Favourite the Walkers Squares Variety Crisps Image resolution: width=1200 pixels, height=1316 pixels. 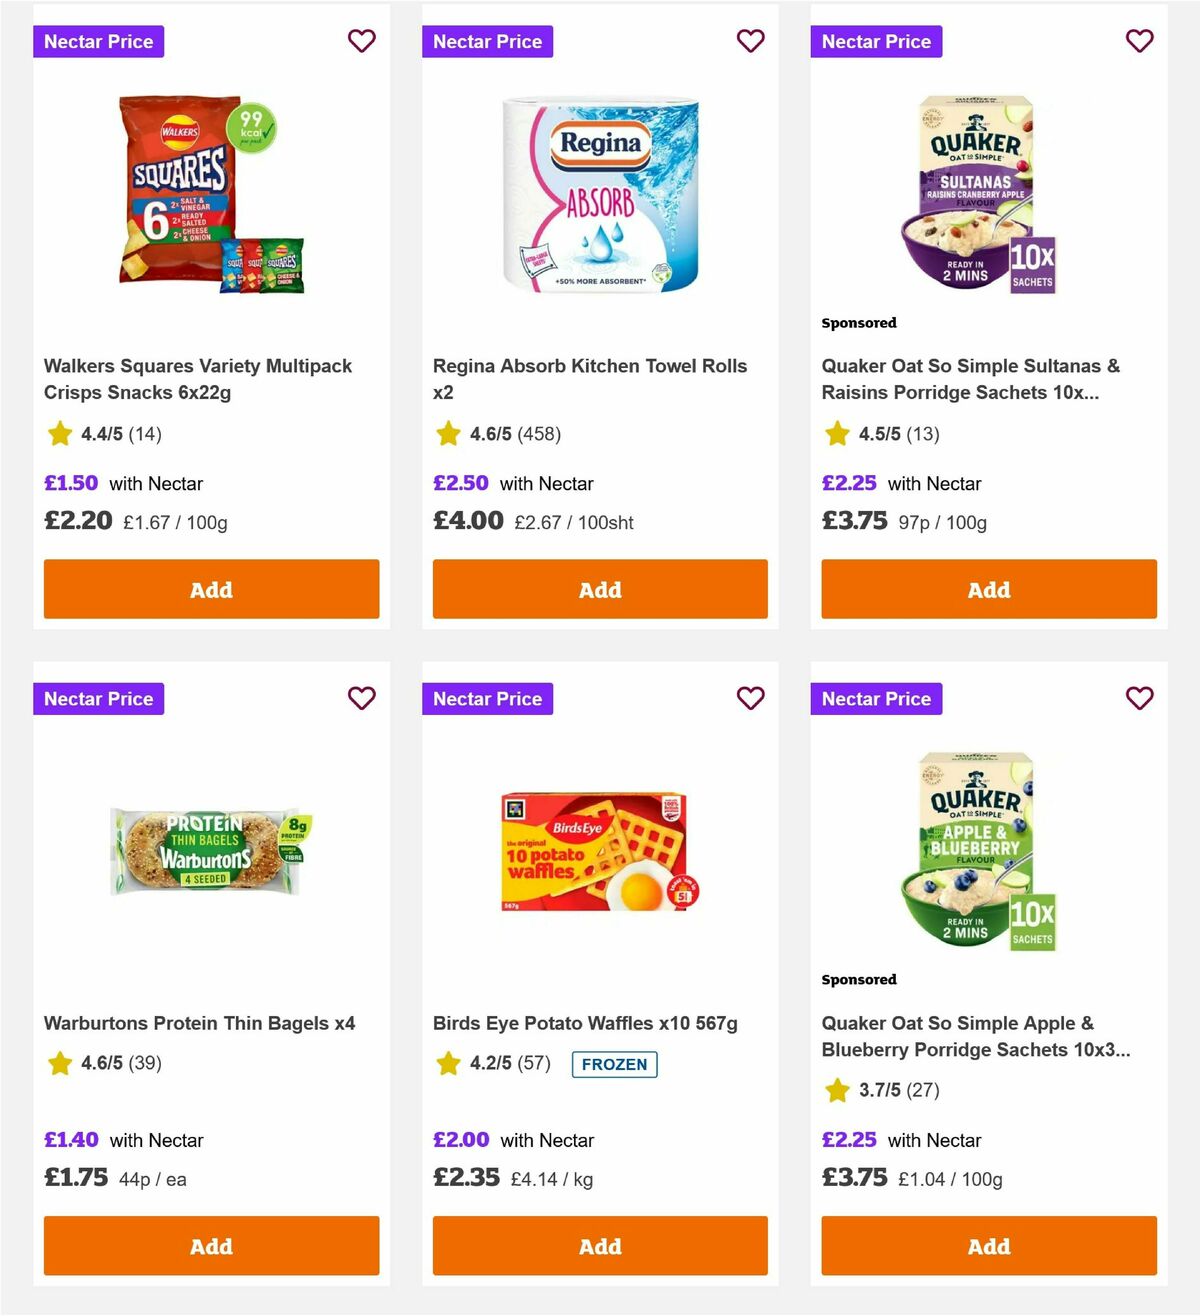(361, 41)
